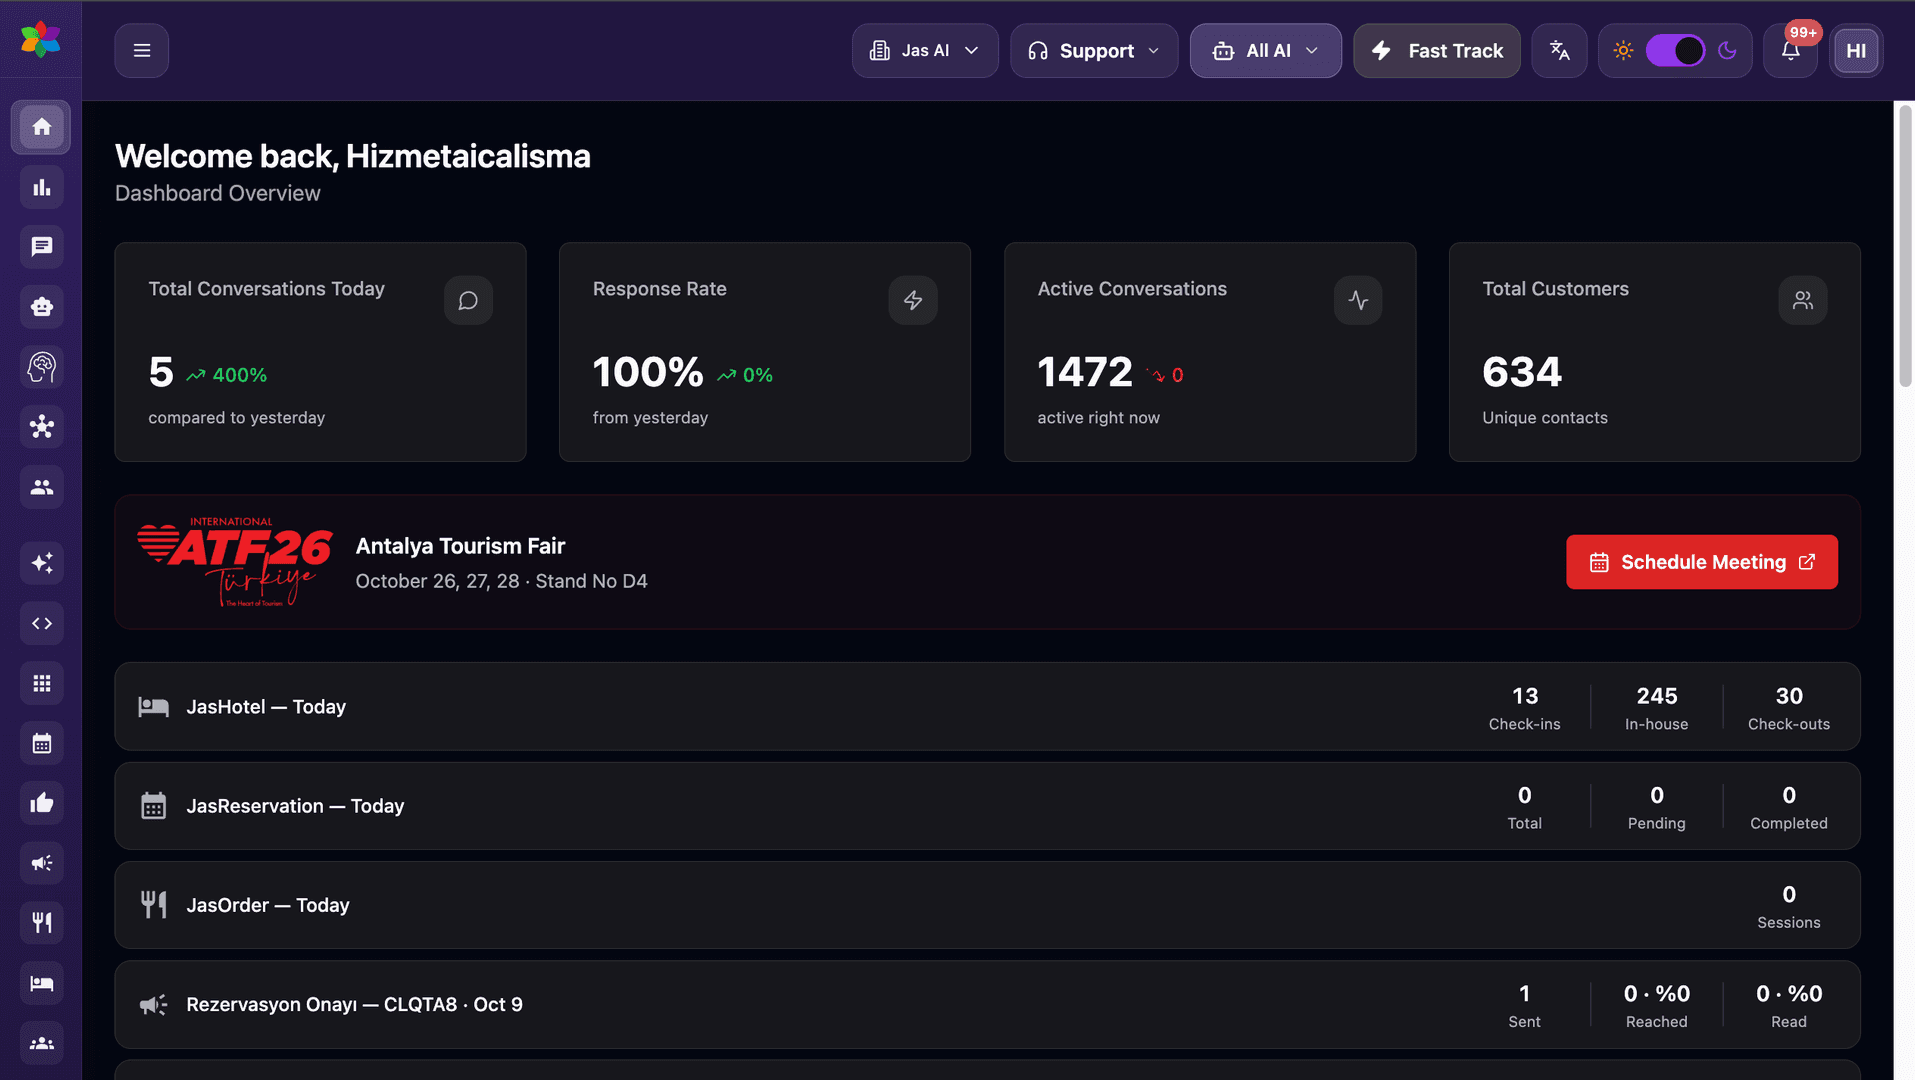Open the fork and knife sidebar icon
The image size is (1915, 1080).
point(41,923)
